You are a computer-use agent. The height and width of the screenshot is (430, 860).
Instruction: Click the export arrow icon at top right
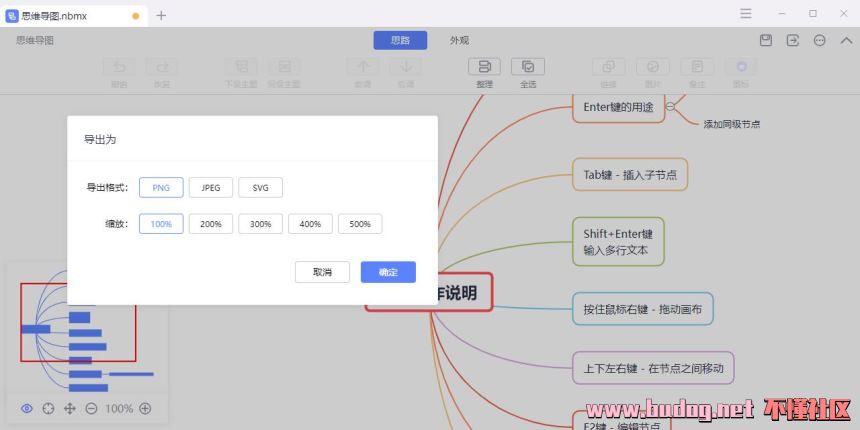click(793, 41)
